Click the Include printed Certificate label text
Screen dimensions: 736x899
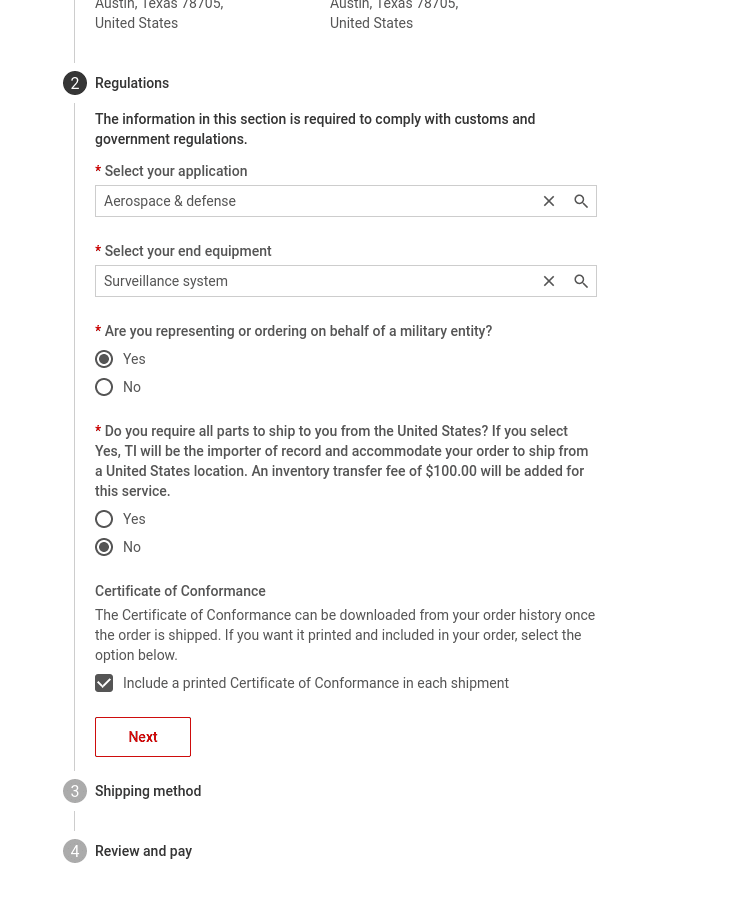[x=316, y=683]
